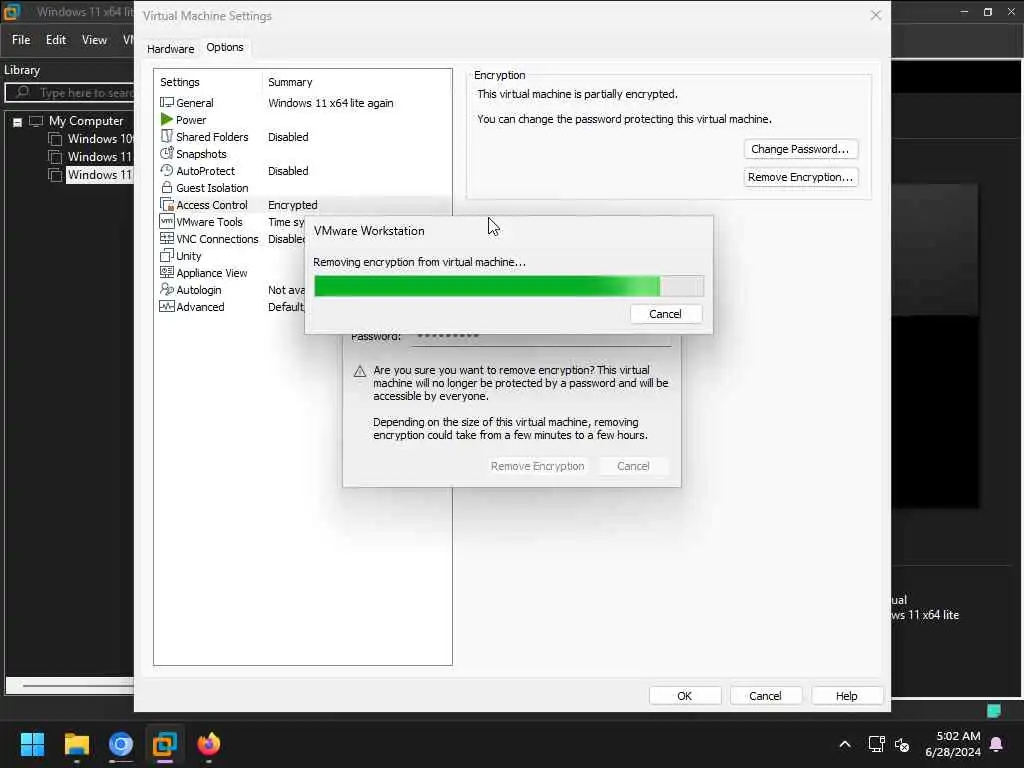Open Firefox from taskbar
1024x768 pixels.
pyautogui.click(x=209, y=744)
